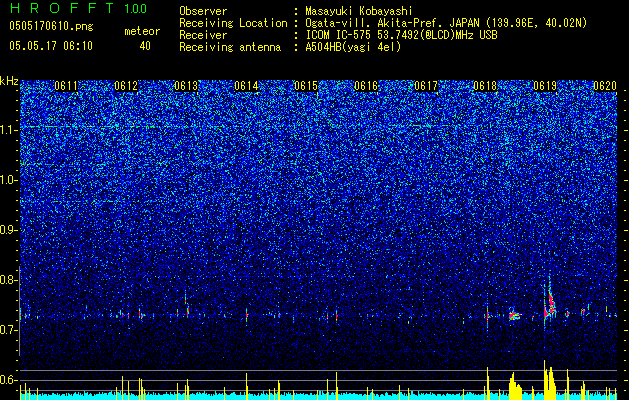Click the 0615 time marker
Viewport: 629px width, 400px height.
(x=306, y=86)
